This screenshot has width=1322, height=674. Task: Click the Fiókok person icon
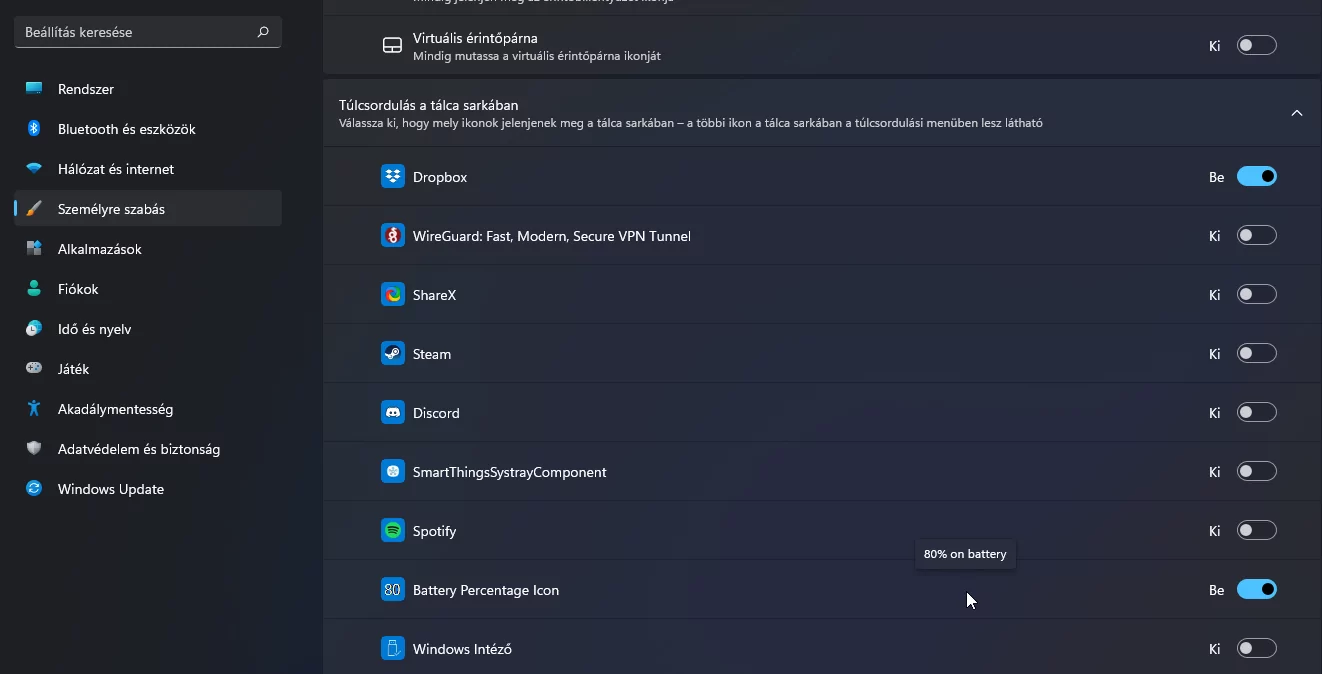coord(34,289)
